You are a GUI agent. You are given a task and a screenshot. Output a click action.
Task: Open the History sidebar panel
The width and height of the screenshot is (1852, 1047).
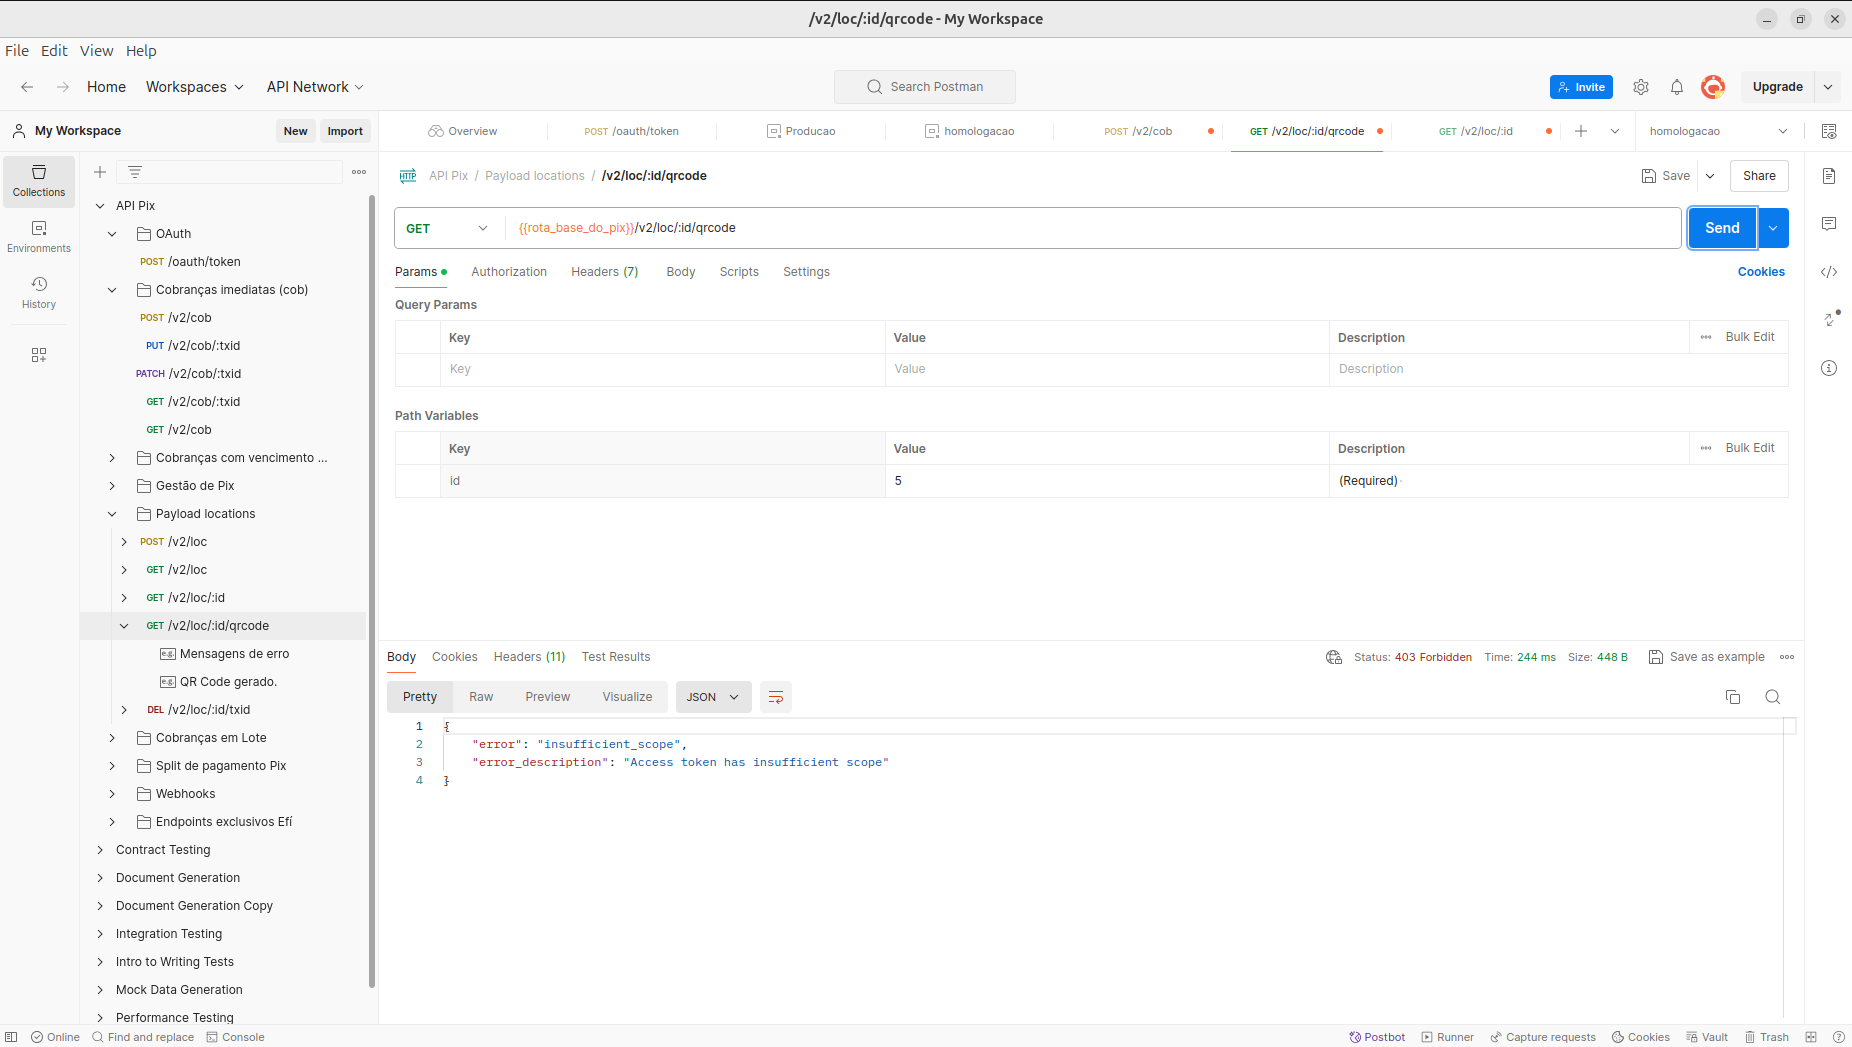(x=39, y=293)
